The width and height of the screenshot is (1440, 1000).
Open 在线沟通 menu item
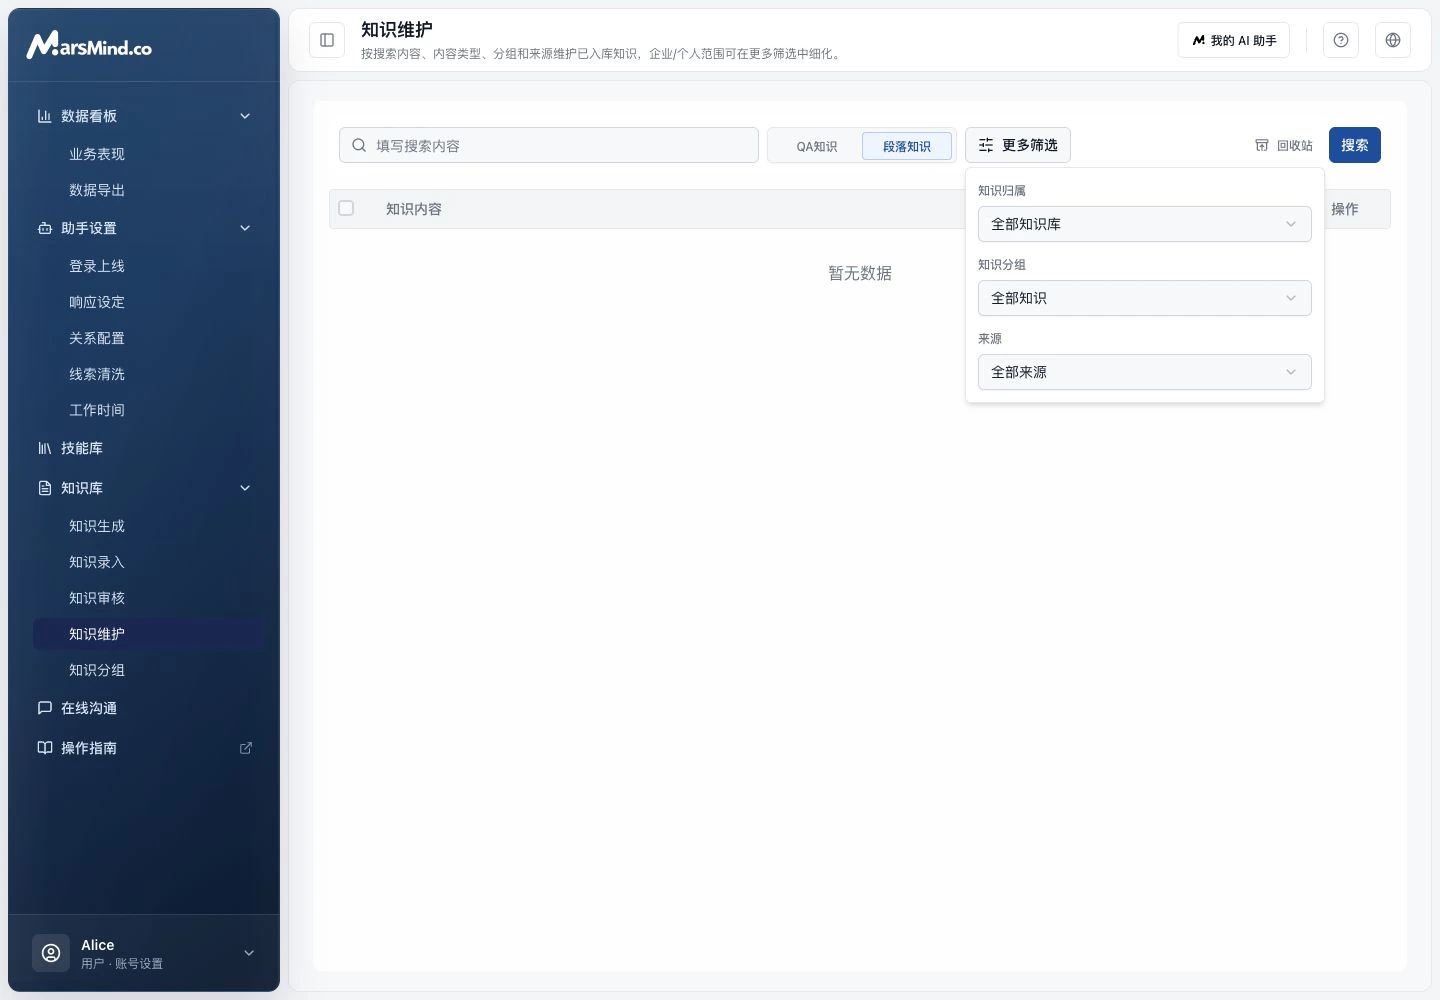(144, 708)
